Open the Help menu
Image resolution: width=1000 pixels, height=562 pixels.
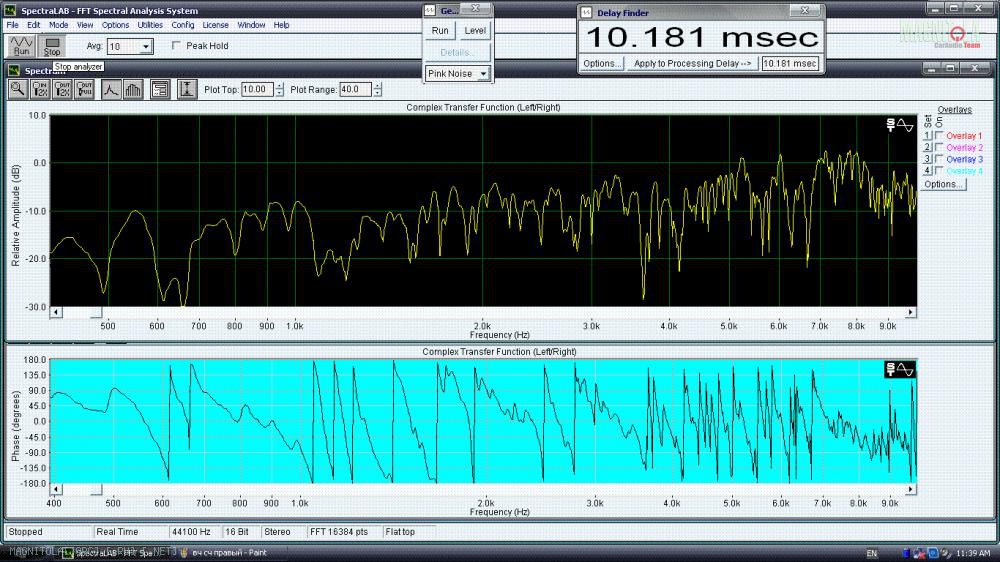tap(282, 25)
